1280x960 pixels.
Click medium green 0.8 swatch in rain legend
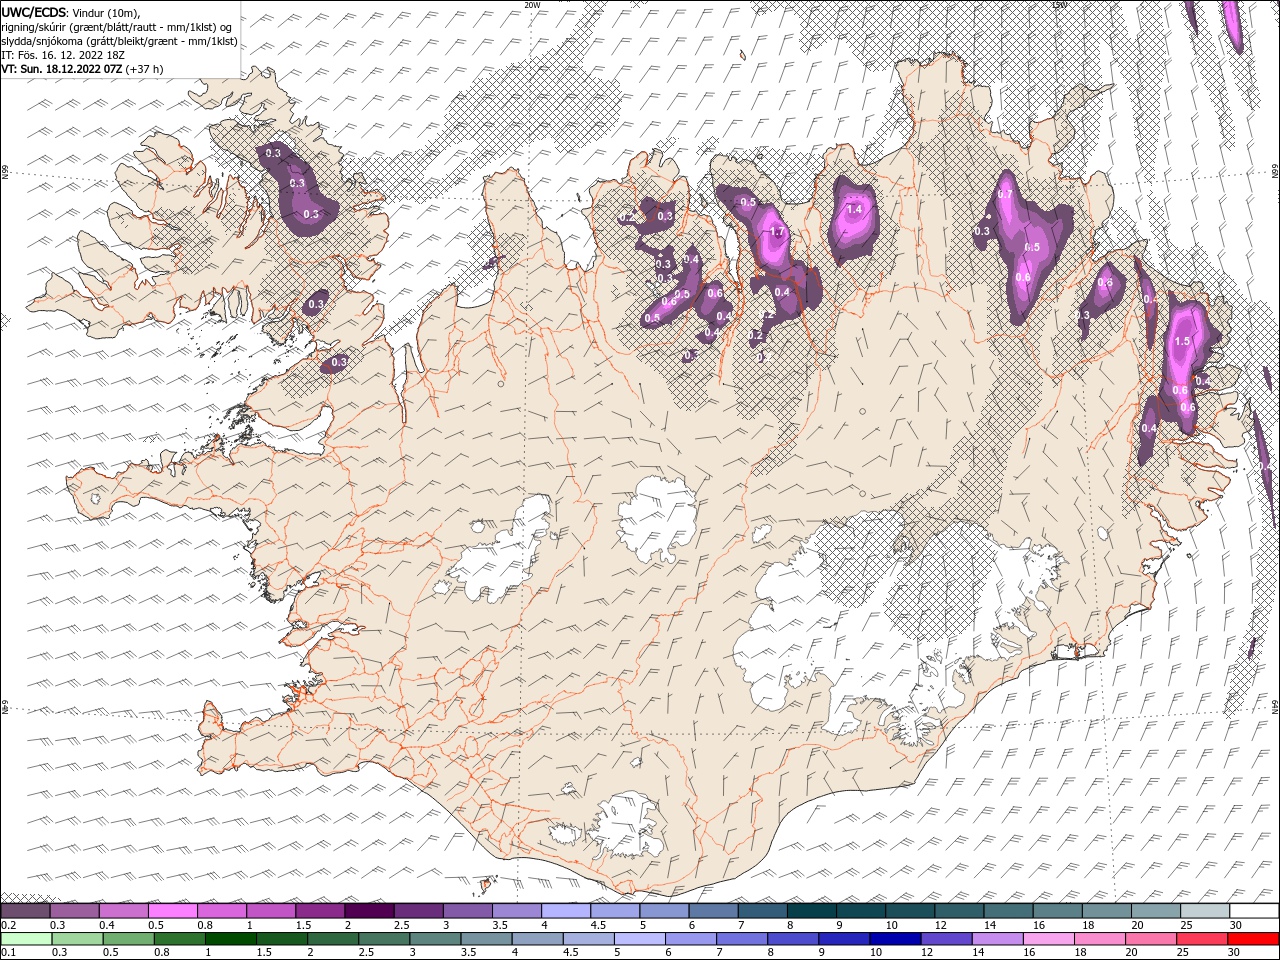[x=180, y=939]
